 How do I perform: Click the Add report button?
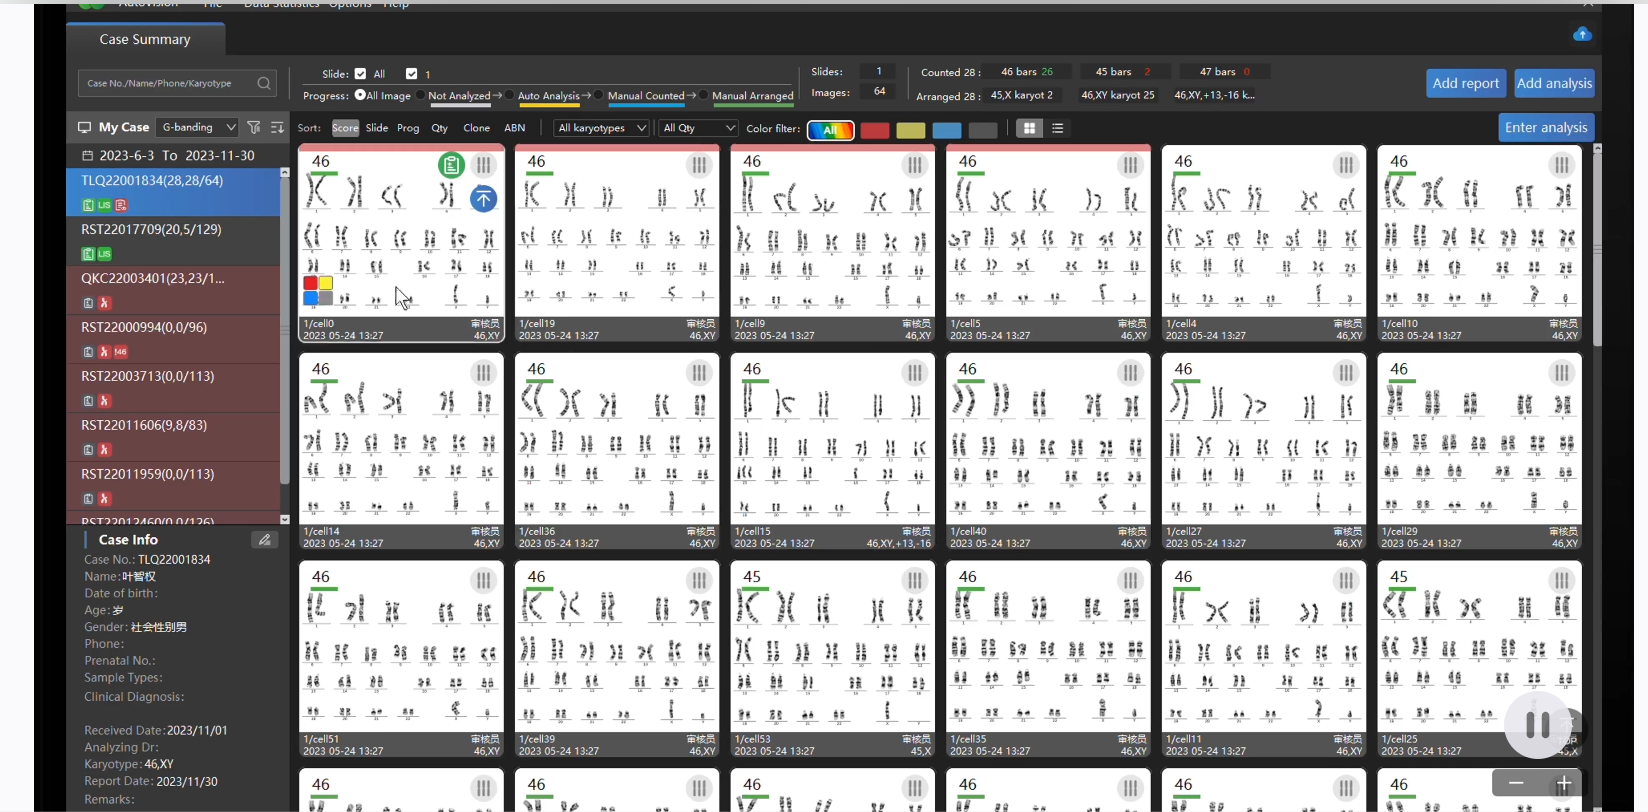click(x=1466, y=83)
